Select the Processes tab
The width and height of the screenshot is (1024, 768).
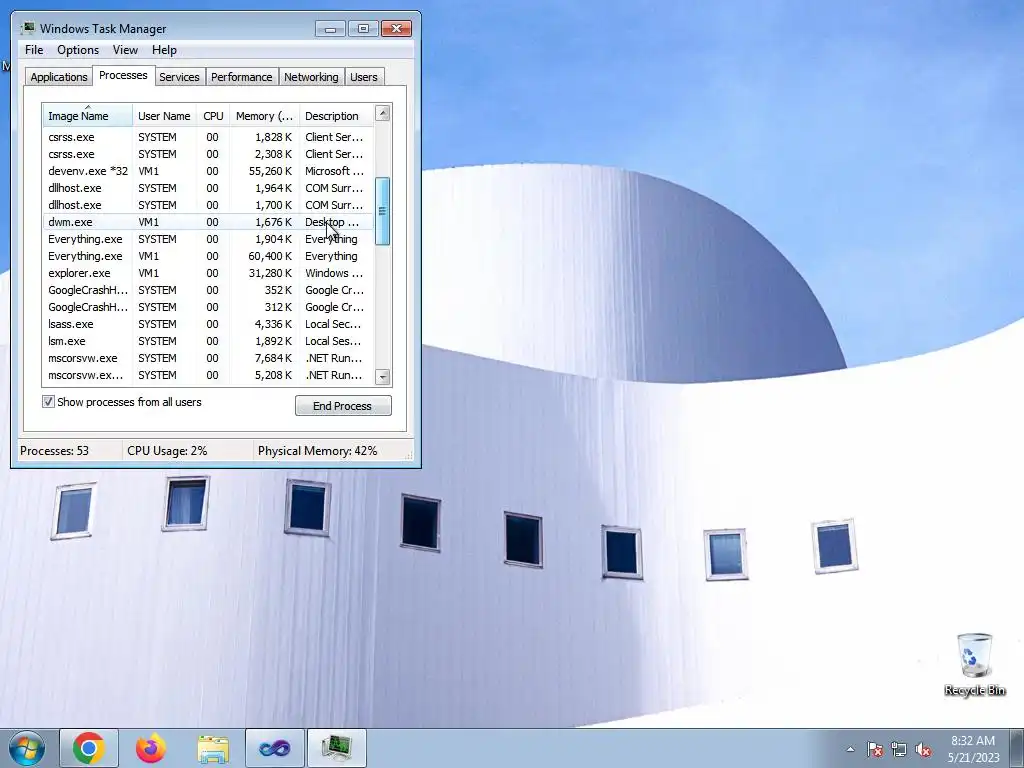coord(123,75)
